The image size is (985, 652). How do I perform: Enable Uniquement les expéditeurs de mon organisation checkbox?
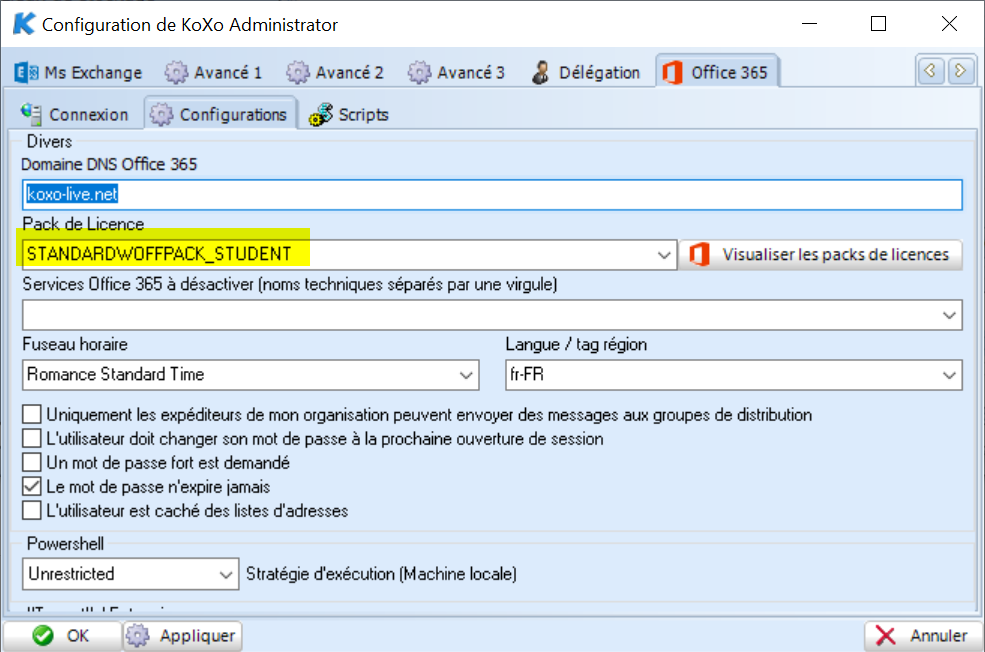[x=31, y=415]
